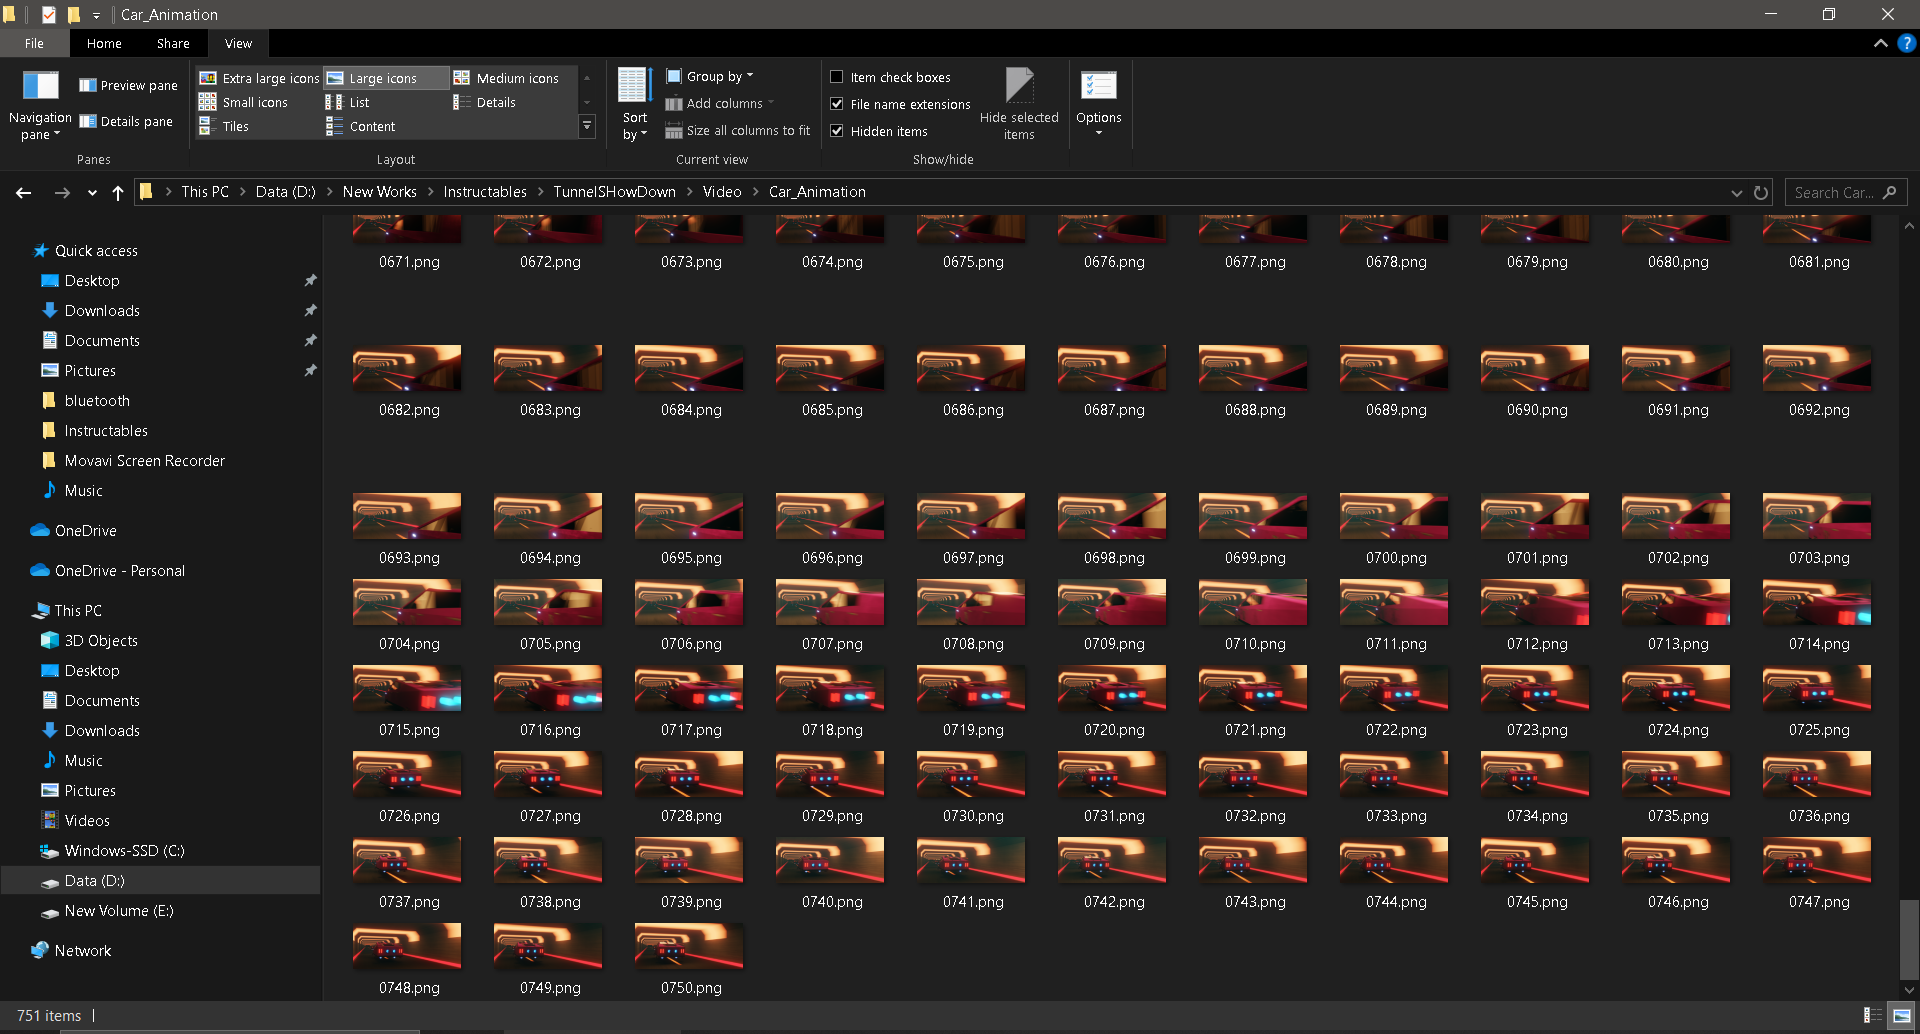Open bluetooth folder in Quick access

[97, 401]
